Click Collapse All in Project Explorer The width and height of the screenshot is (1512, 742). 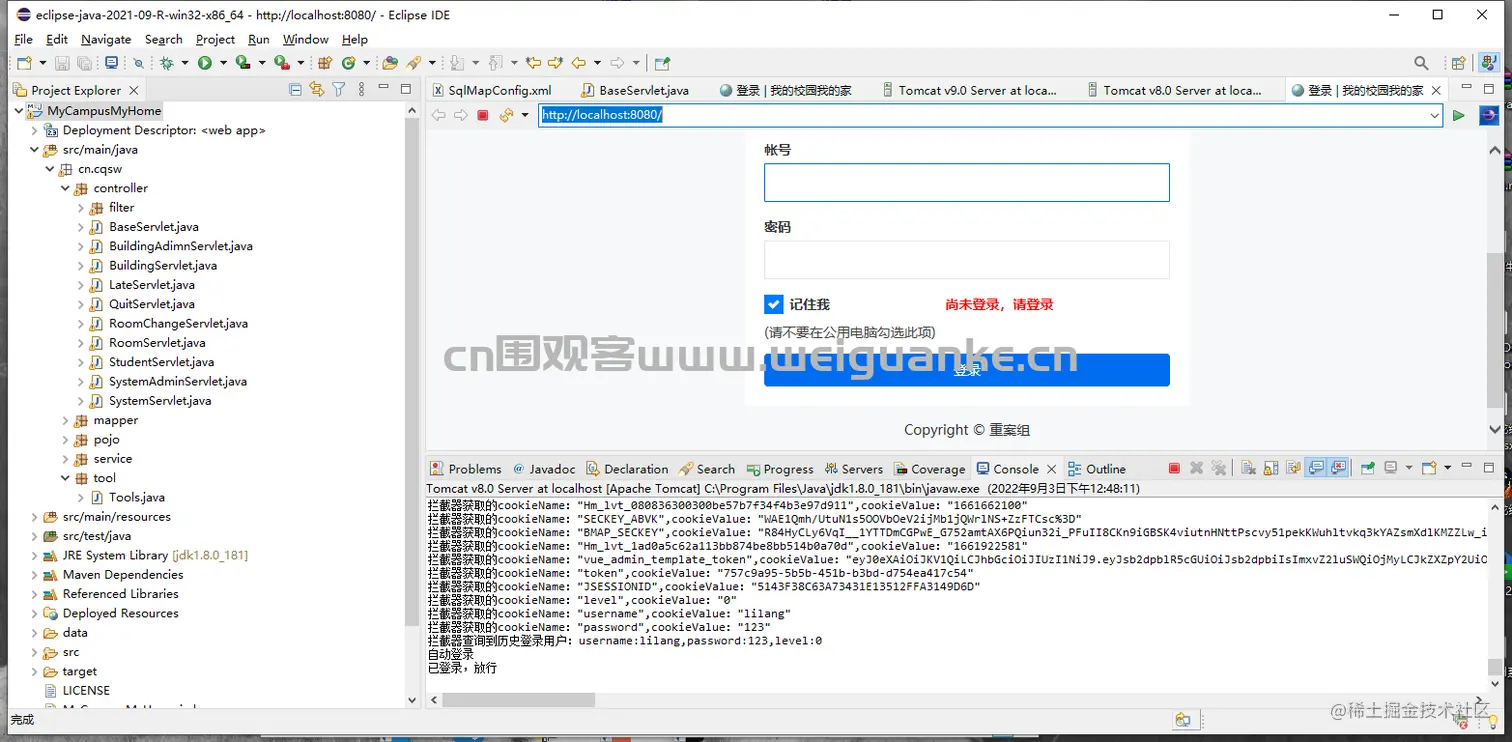(295, 89)
